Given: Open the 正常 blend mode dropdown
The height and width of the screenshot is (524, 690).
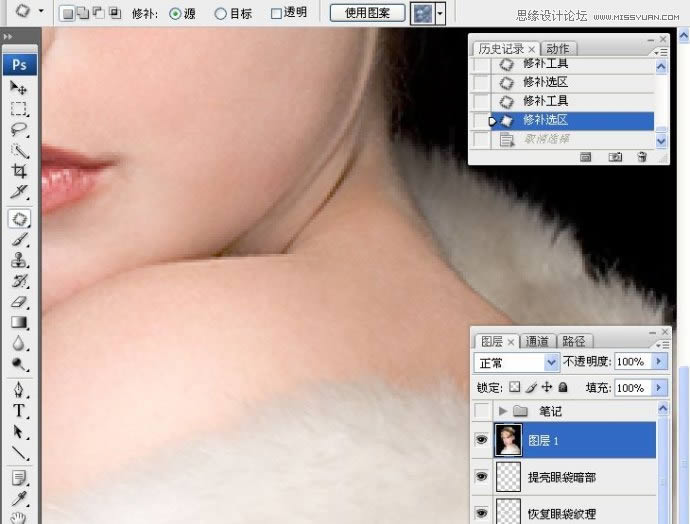Looking at the screenshot, I should tap(516, 362).
